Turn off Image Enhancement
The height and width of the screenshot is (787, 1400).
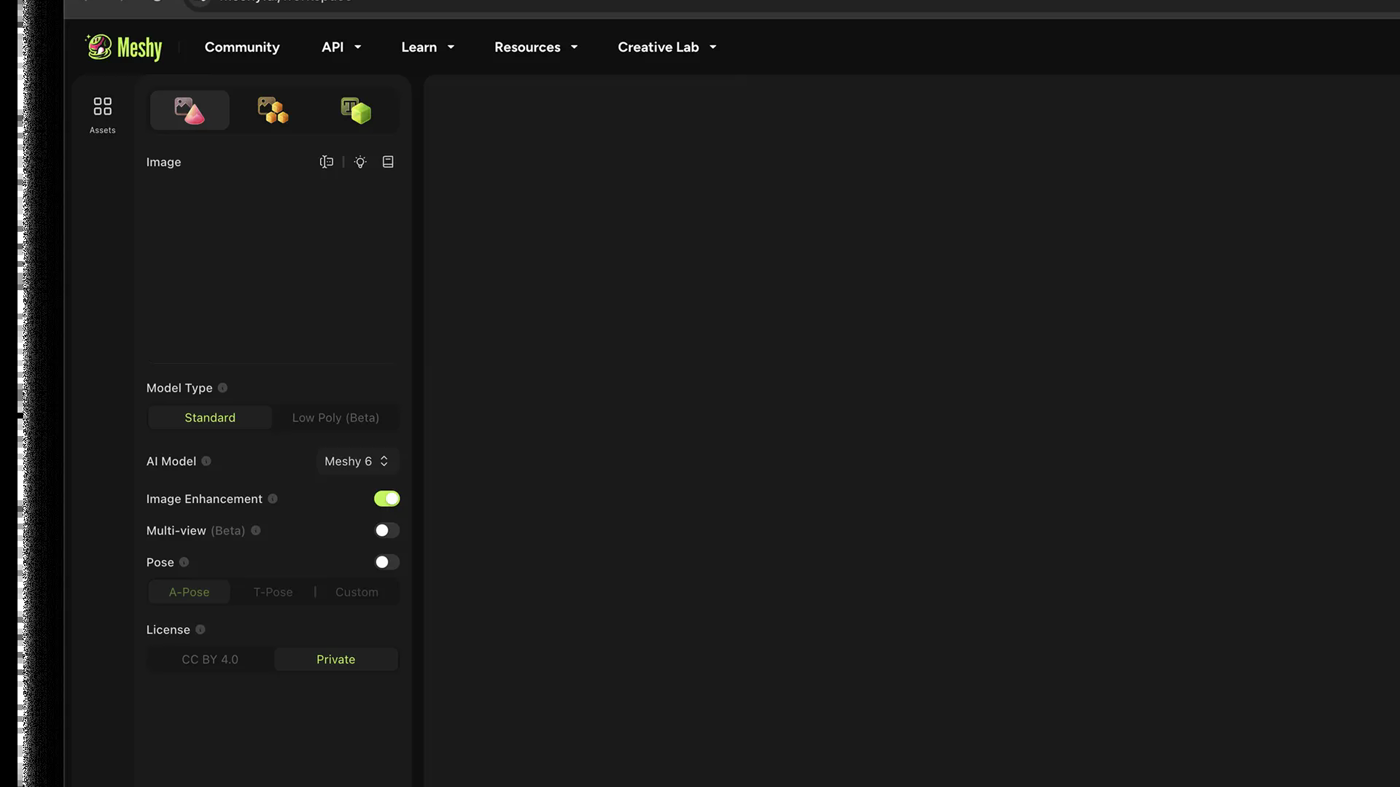click(387, 499)
